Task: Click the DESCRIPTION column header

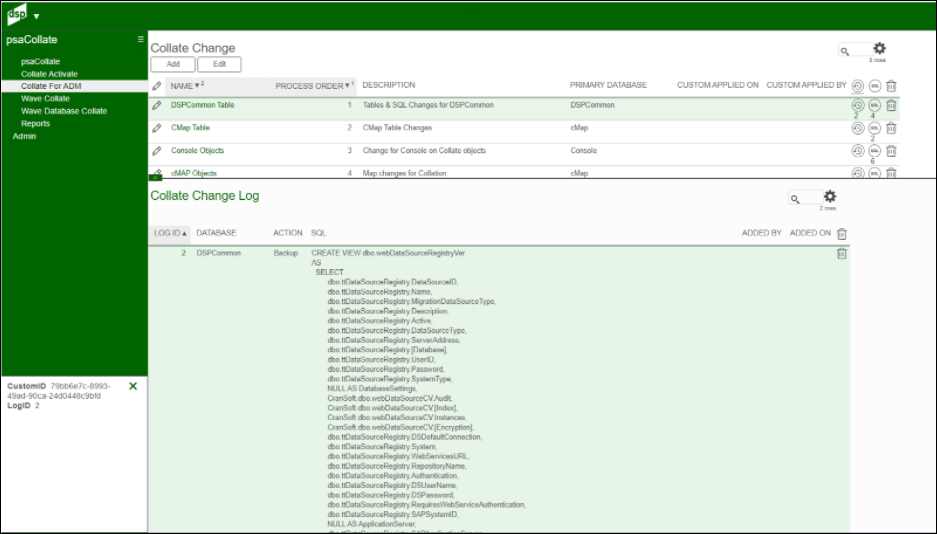Action: point(388,85)
